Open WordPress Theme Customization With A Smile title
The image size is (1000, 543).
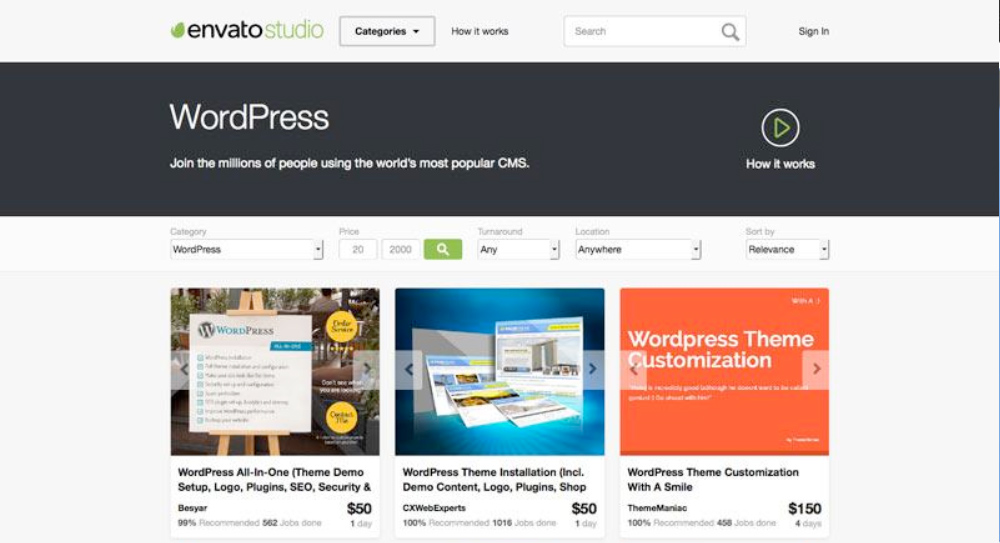[713, 480]
